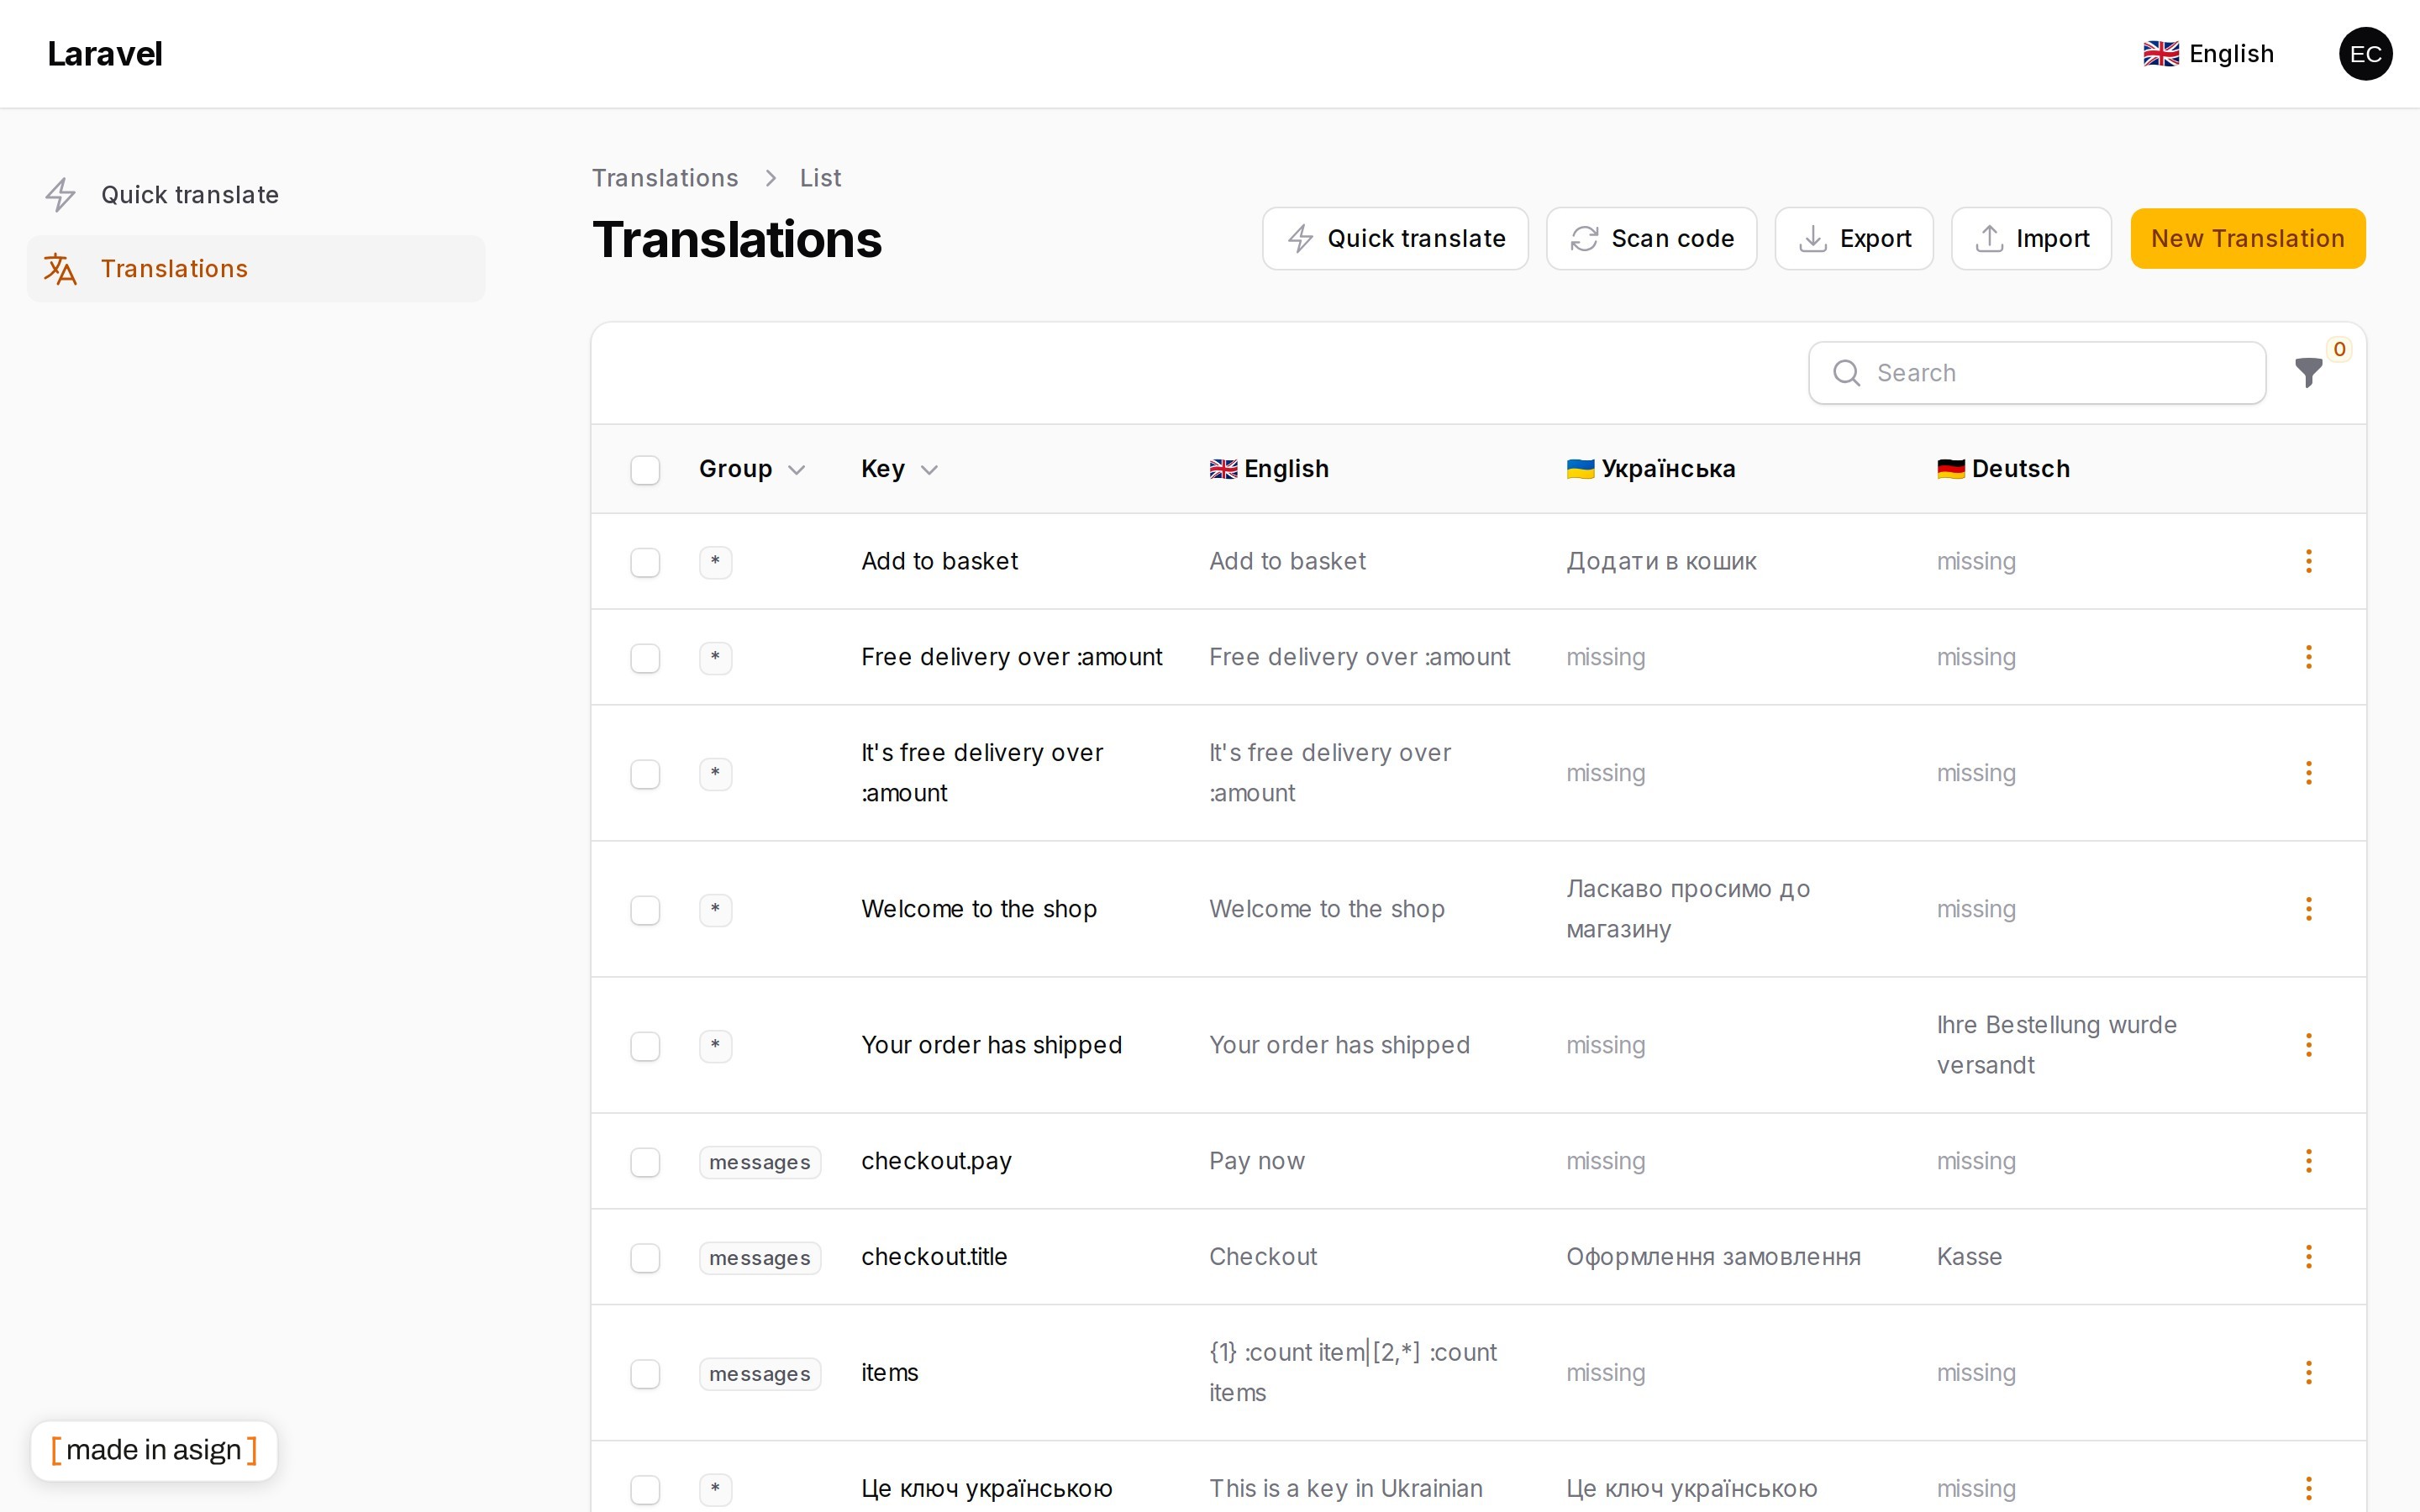Check the Welcome to the shop row checkbox
The image size is (2420, 1512).
tap(645, 910)
